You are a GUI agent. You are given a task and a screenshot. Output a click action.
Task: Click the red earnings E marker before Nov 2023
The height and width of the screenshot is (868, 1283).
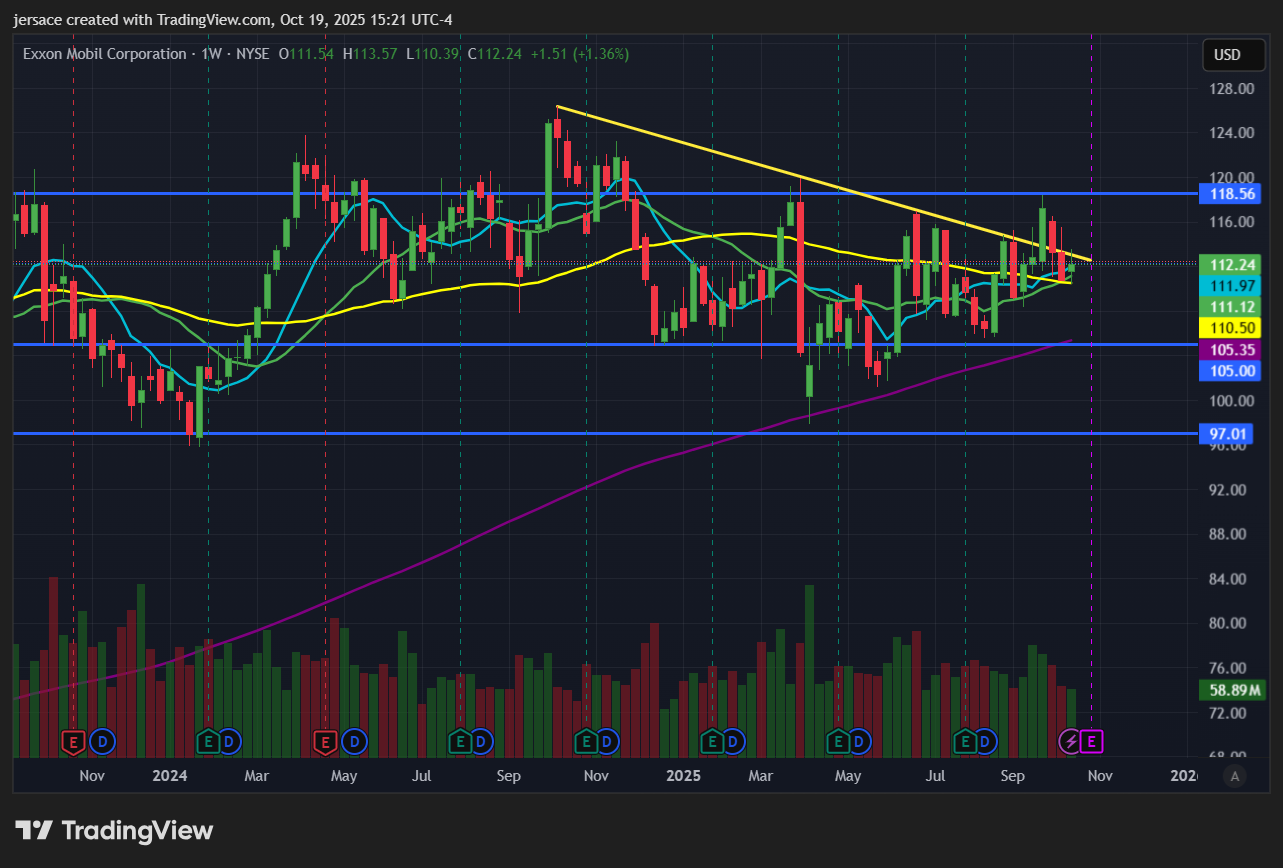click(x=73, y=741)
